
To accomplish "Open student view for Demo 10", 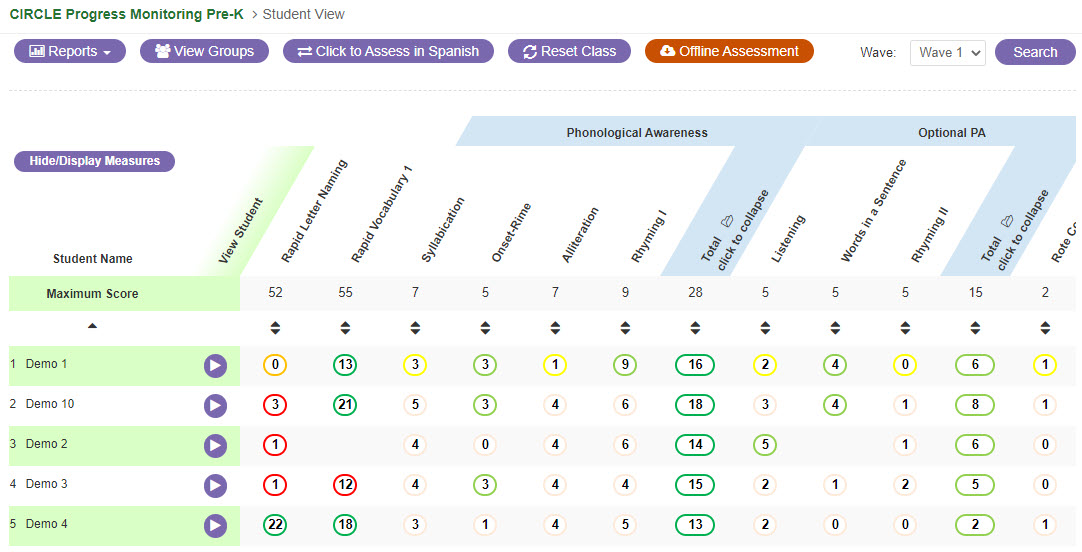I will [215, 406].
